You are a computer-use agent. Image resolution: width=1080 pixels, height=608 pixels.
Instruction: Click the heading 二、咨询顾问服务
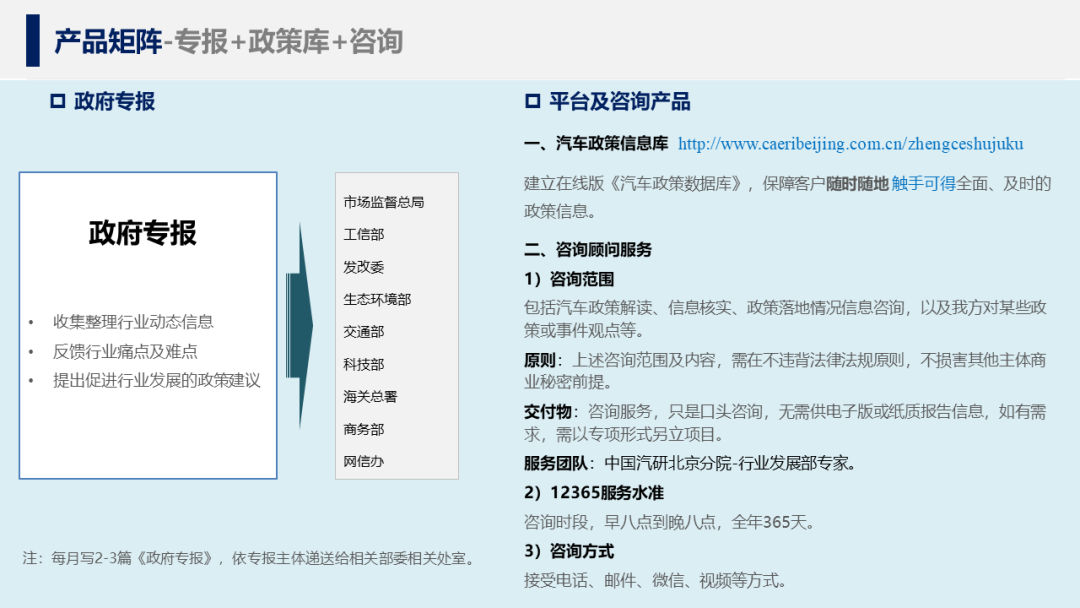point(588,249)
